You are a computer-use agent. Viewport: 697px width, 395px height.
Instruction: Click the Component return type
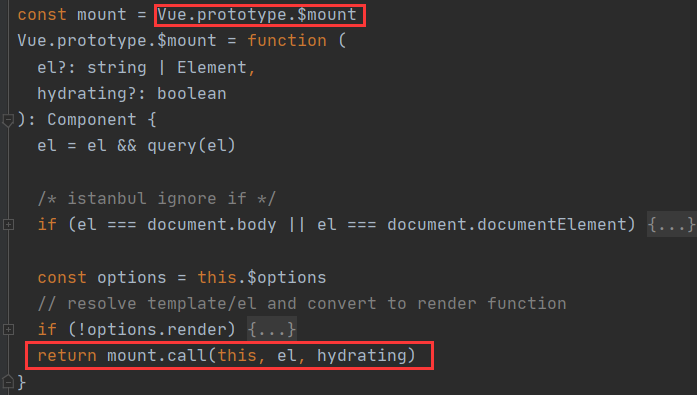coord(92,120)
